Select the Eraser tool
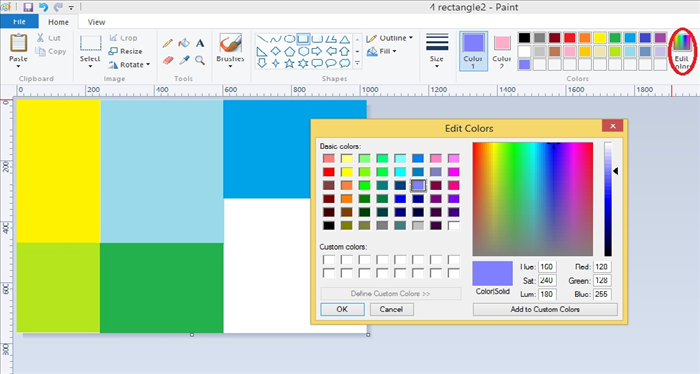 (x=168, y=60)
